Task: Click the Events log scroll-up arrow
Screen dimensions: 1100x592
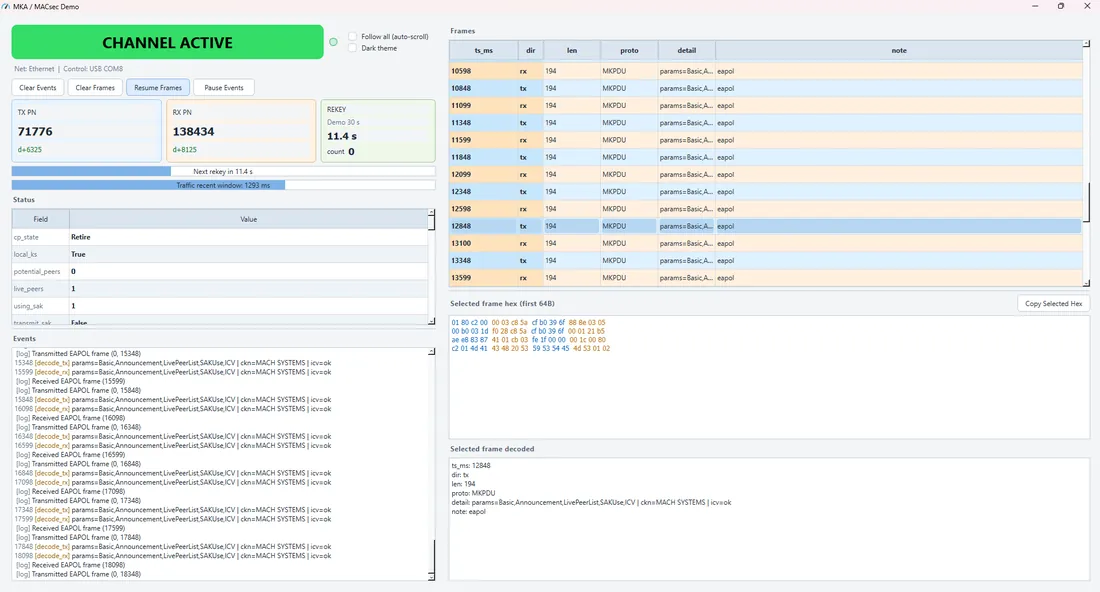Action: [x=431, y=351]
